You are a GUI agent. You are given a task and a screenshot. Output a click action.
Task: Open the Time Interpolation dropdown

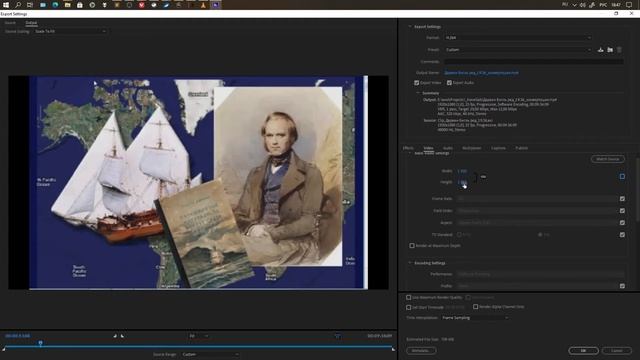475,318
